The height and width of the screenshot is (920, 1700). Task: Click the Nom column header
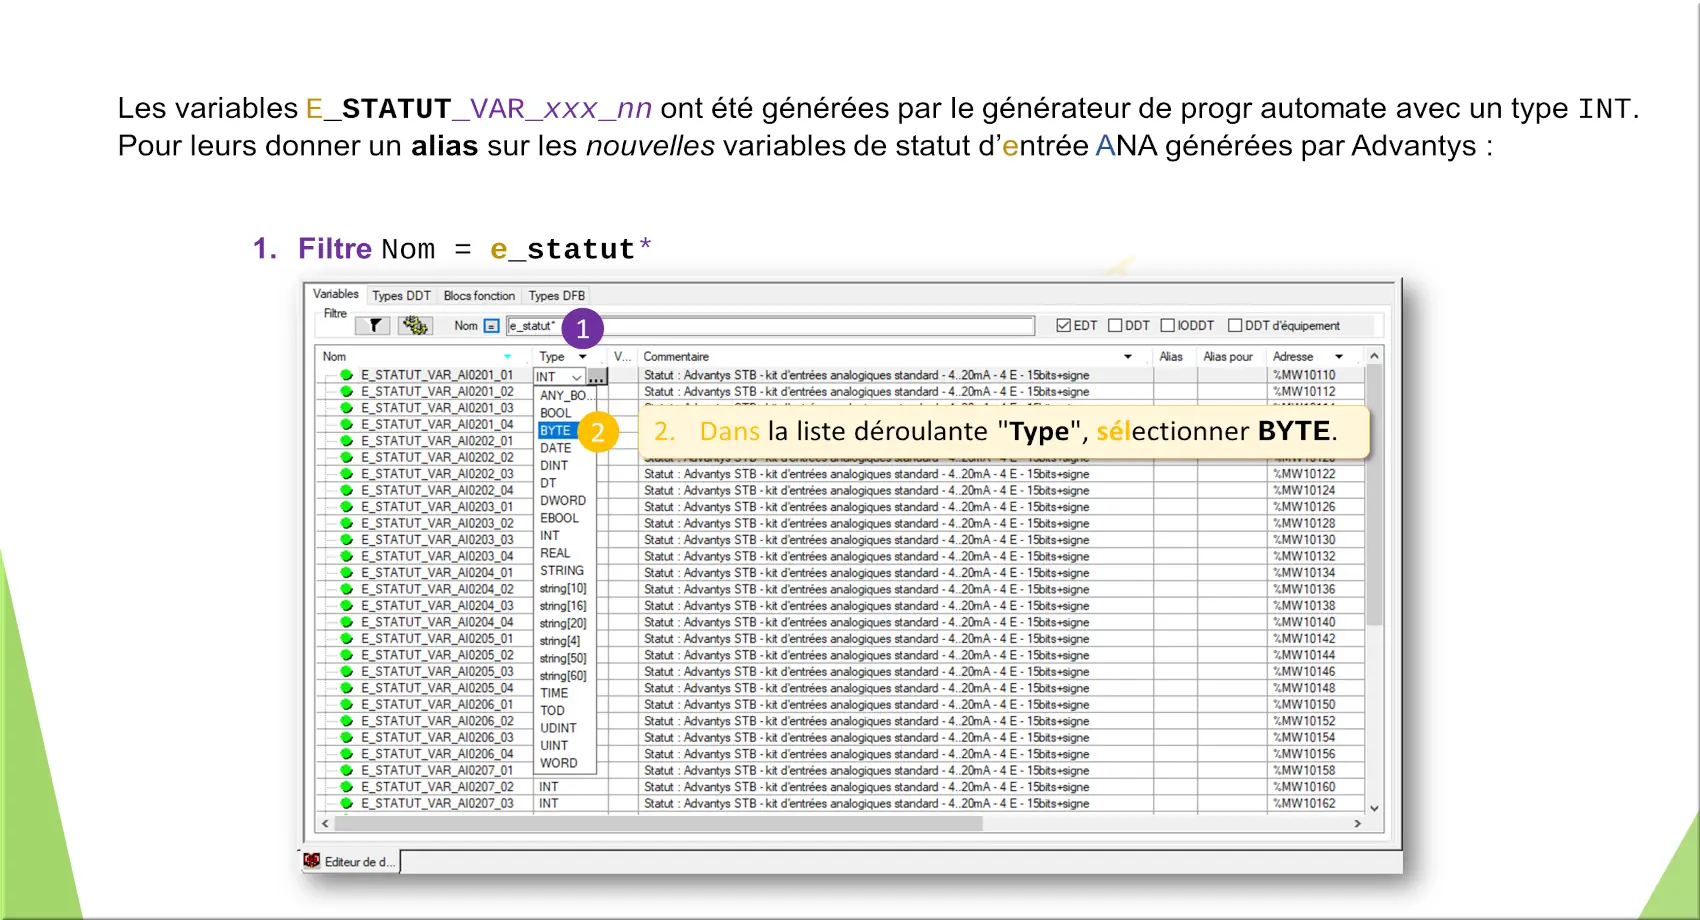click(x=335, y=357)
